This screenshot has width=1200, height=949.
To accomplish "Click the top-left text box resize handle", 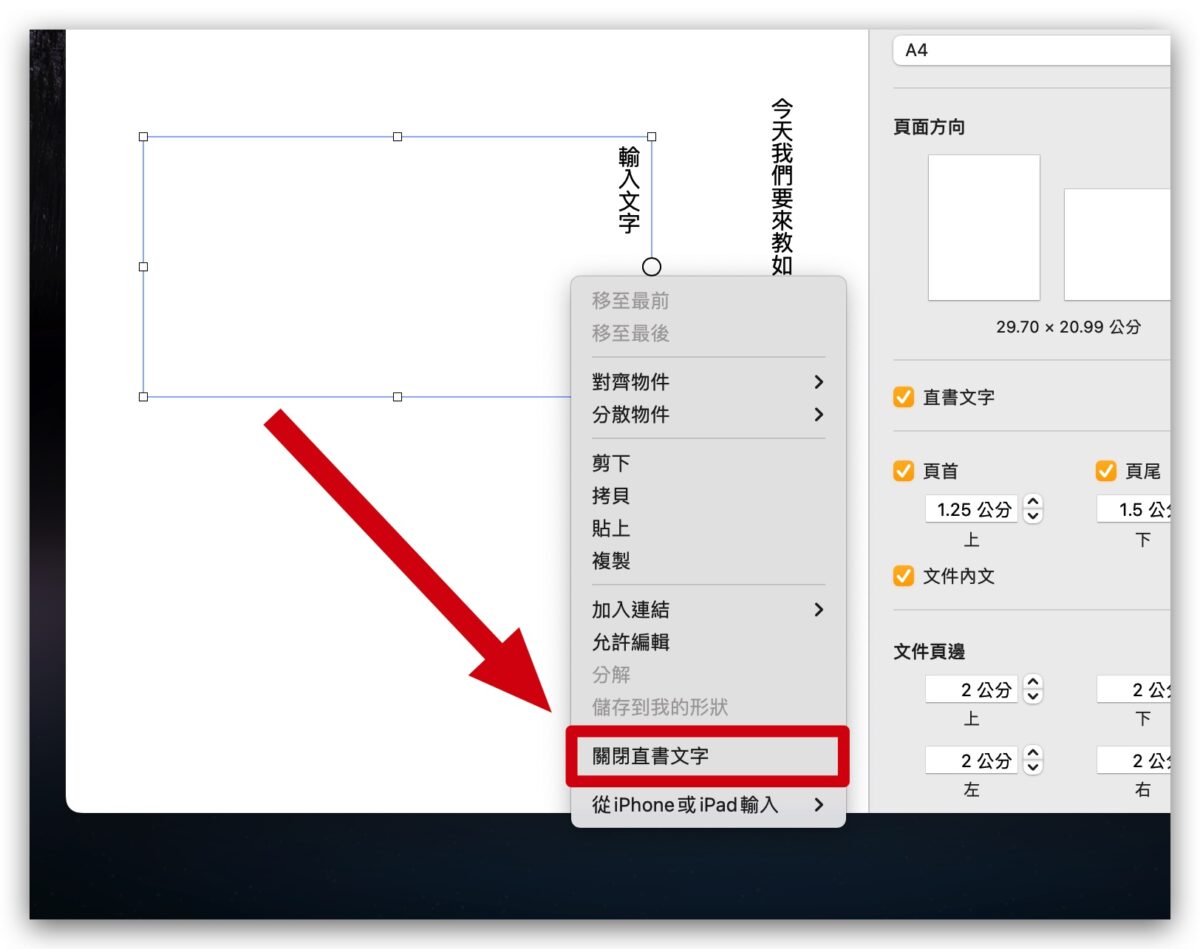I will pyautogui.click(x=143, y=136).
